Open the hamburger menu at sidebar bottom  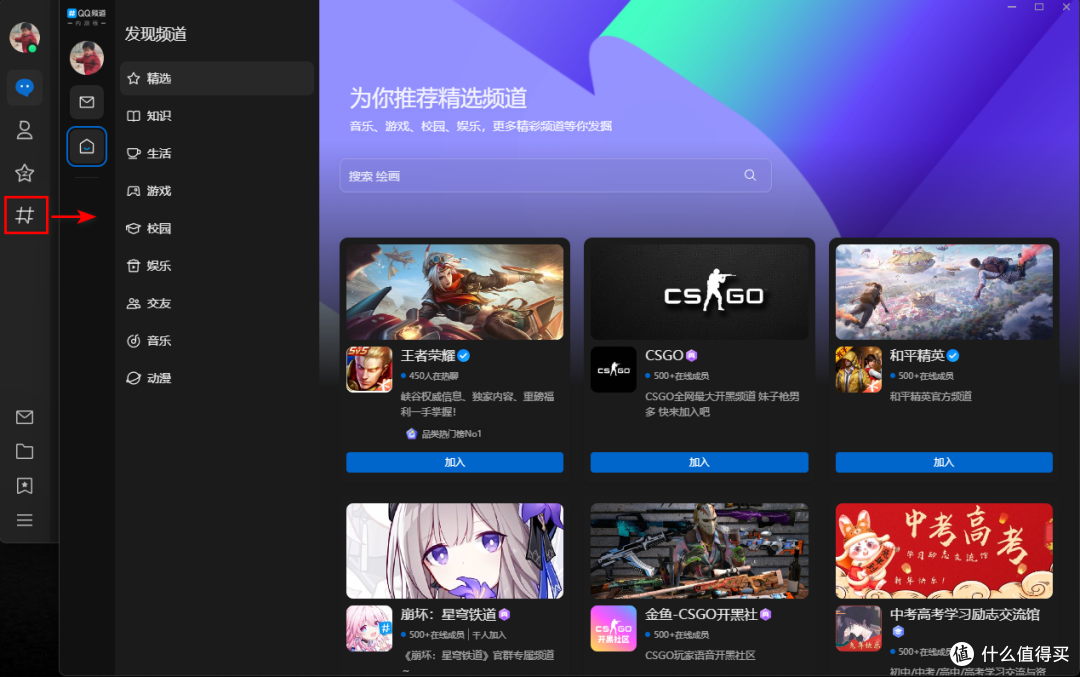(24, 519)
